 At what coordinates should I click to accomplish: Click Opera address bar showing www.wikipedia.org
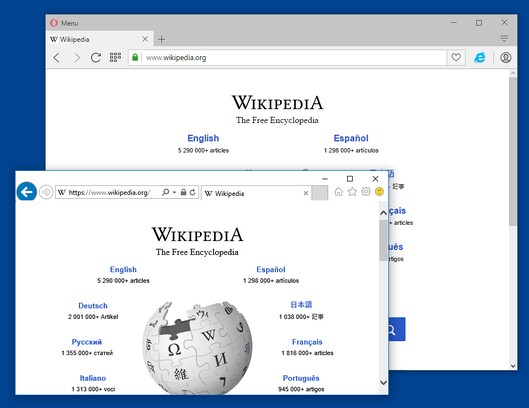[x=287, y=58]
